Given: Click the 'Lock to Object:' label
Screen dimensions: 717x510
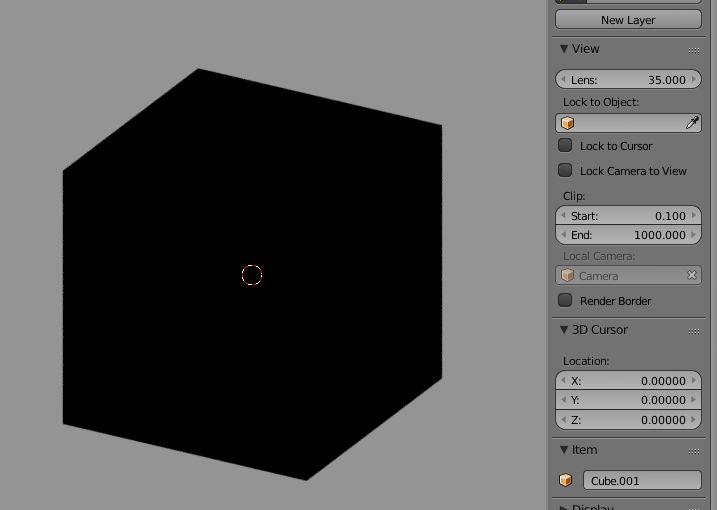Looking at the screenshot, I should click(x=601, y=102).
